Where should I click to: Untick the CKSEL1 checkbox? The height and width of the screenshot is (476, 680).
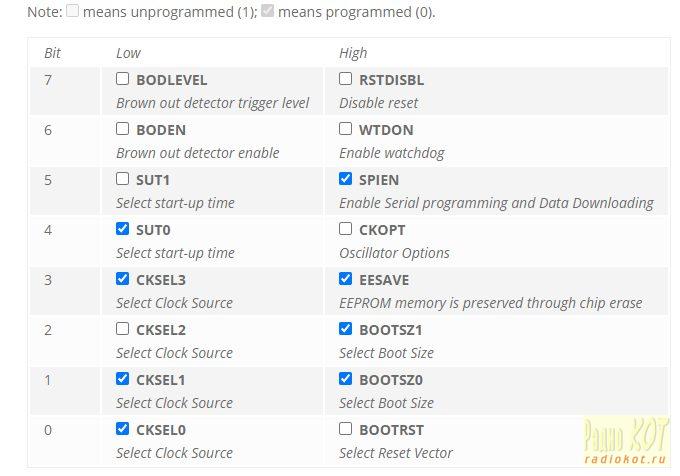click(122, 379)
